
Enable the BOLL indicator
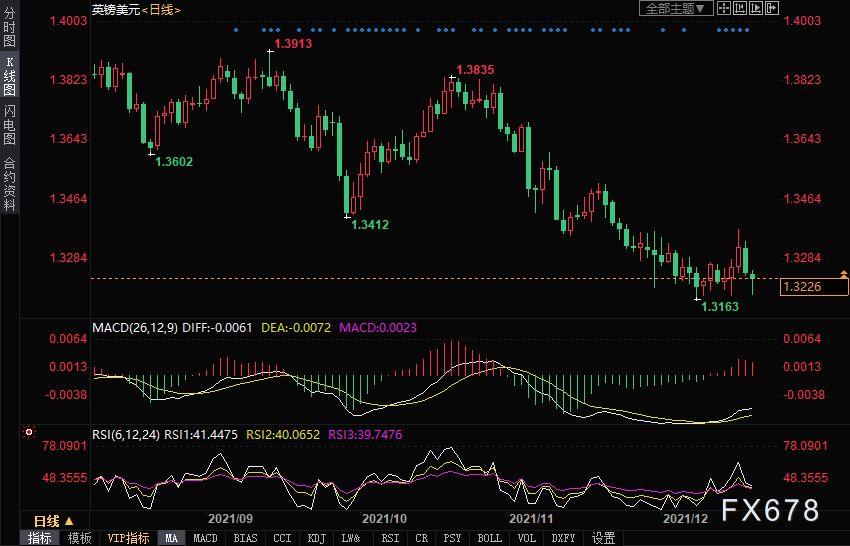tap(489, 538)
